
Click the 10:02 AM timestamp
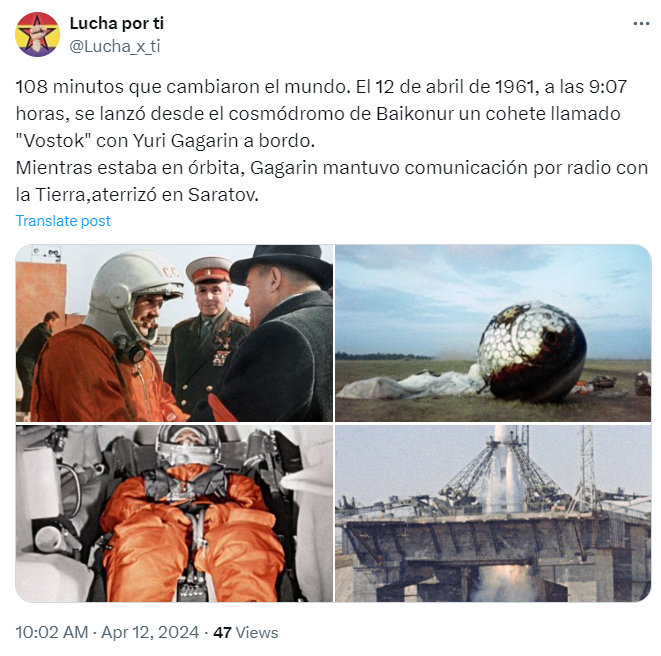point(52,632)
